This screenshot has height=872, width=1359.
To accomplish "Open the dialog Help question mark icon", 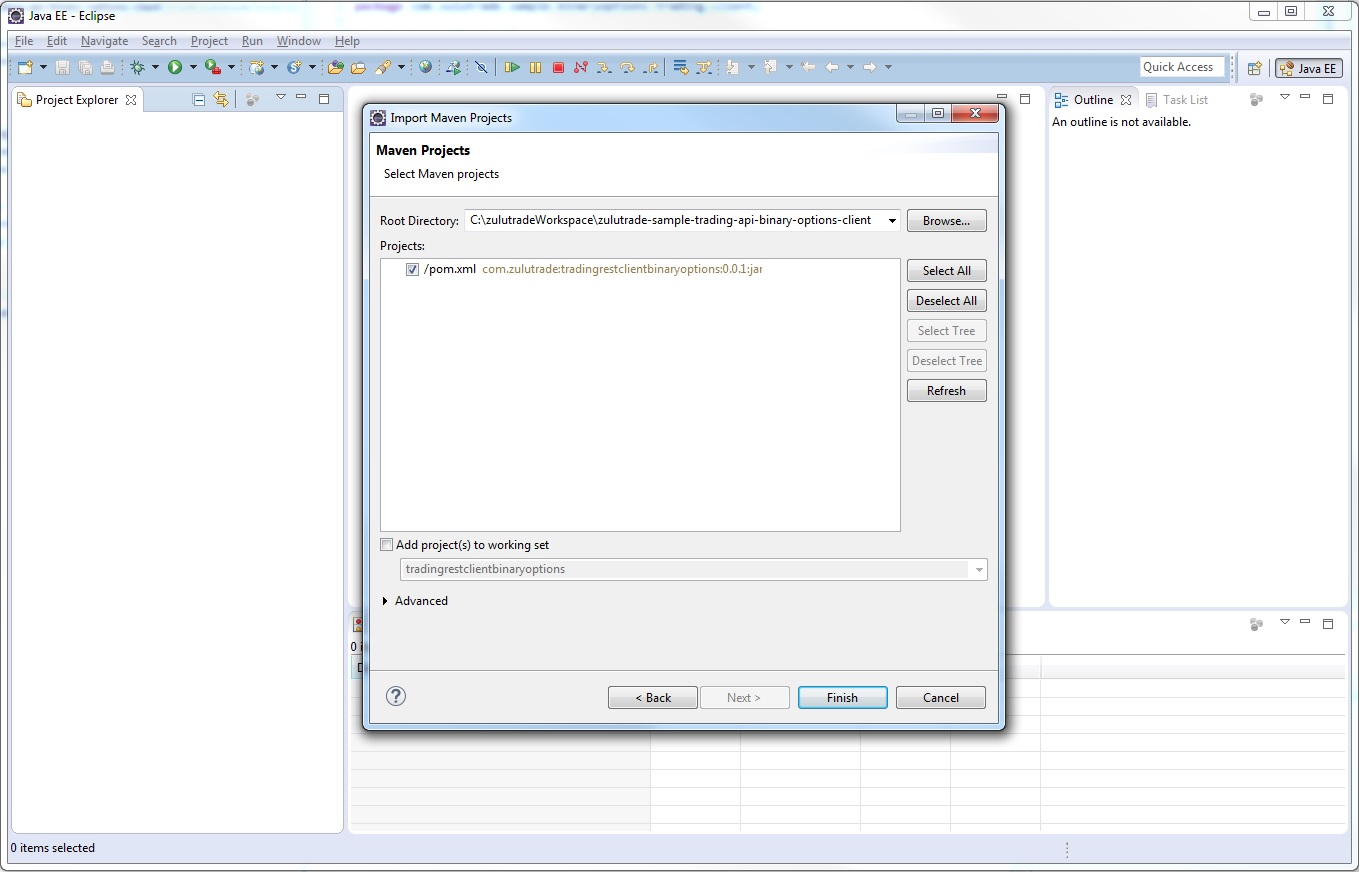I will [396, 696].
